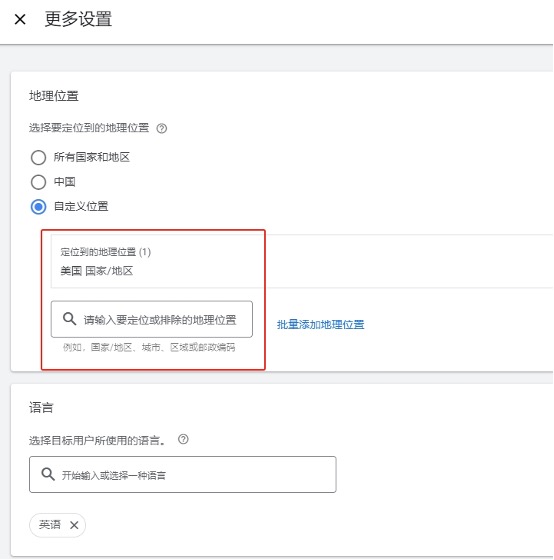Select the 中国 radio option
The height and width of the screenshot is (560, 554).
pos(39,182)
